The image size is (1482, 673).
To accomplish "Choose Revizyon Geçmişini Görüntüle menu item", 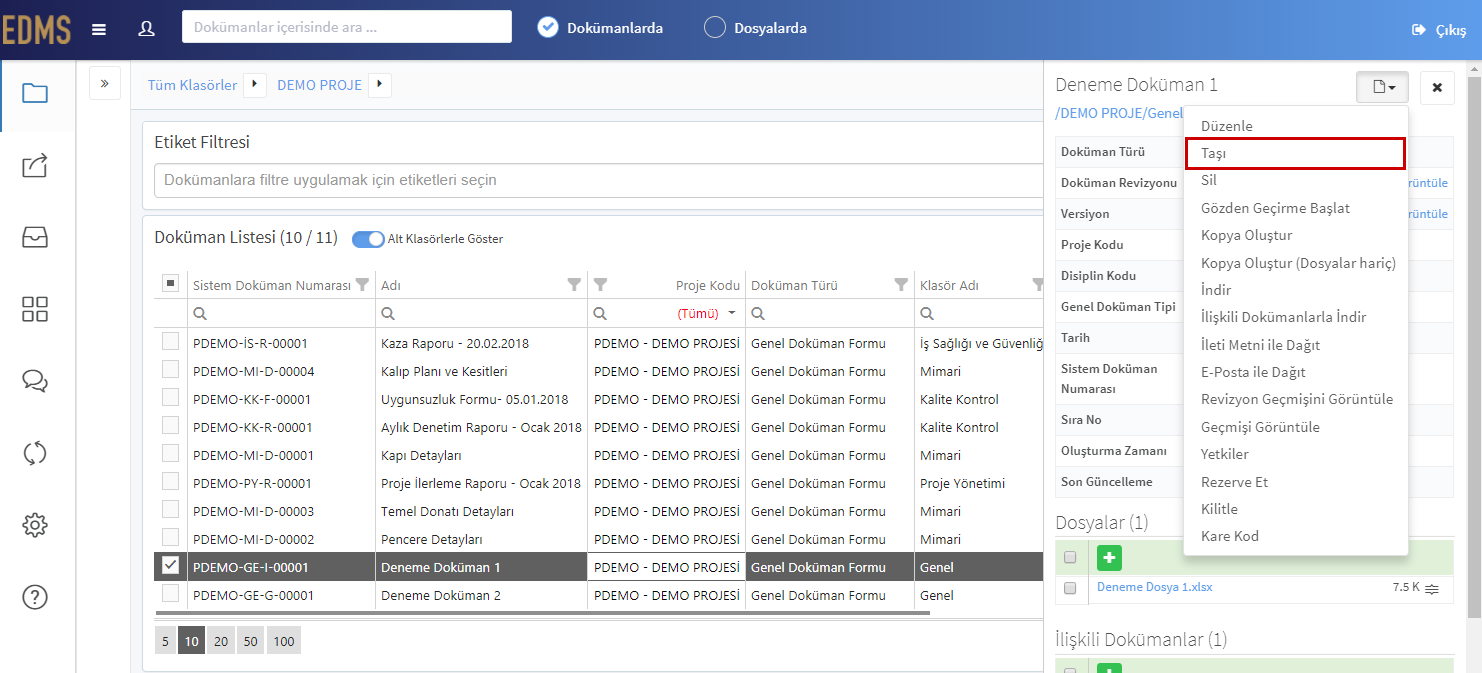I will pyautogui.click(x=1296, y=399).
